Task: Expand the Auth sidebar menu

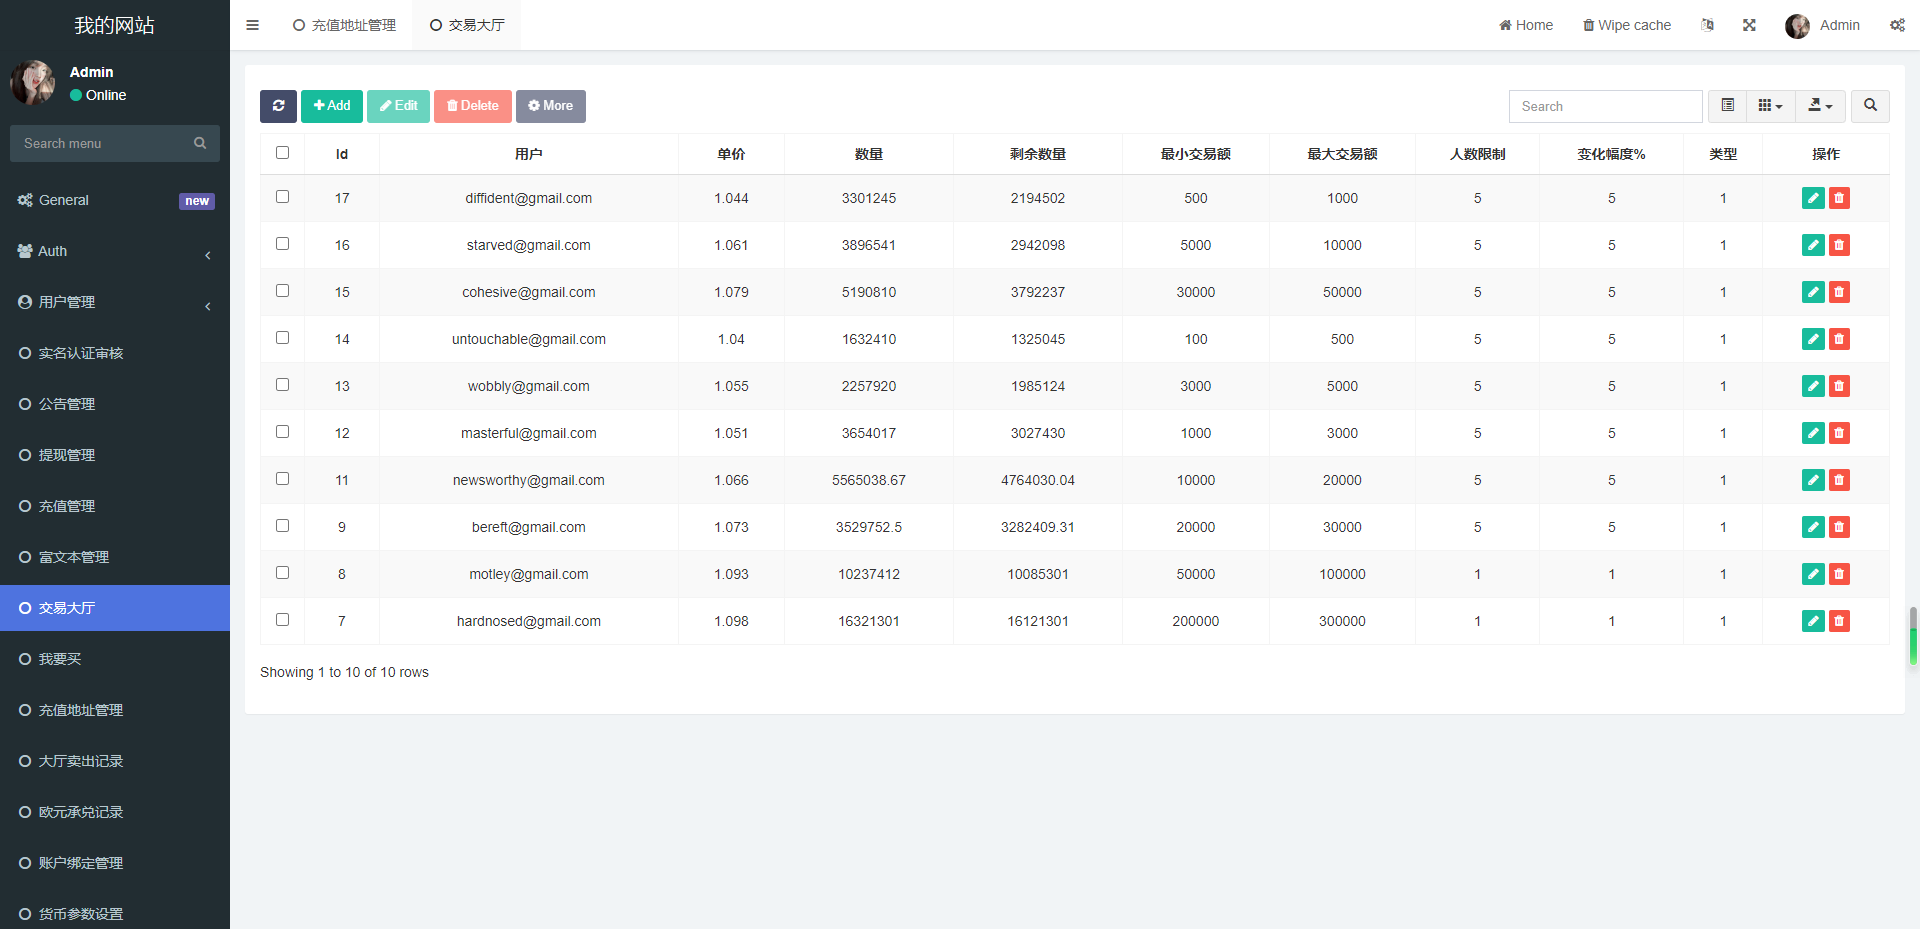Action: tap(115, 251)
